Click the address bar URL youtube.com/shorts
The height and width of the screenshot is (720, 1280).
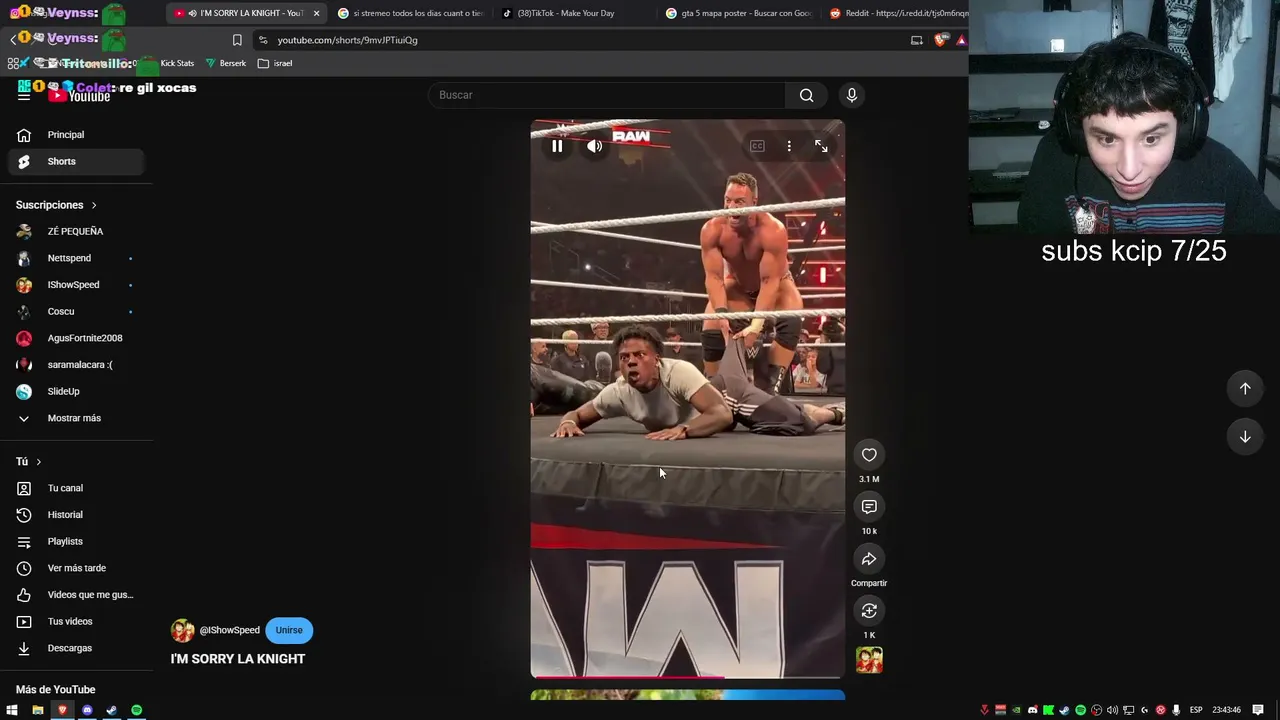[x=347, y=40]
